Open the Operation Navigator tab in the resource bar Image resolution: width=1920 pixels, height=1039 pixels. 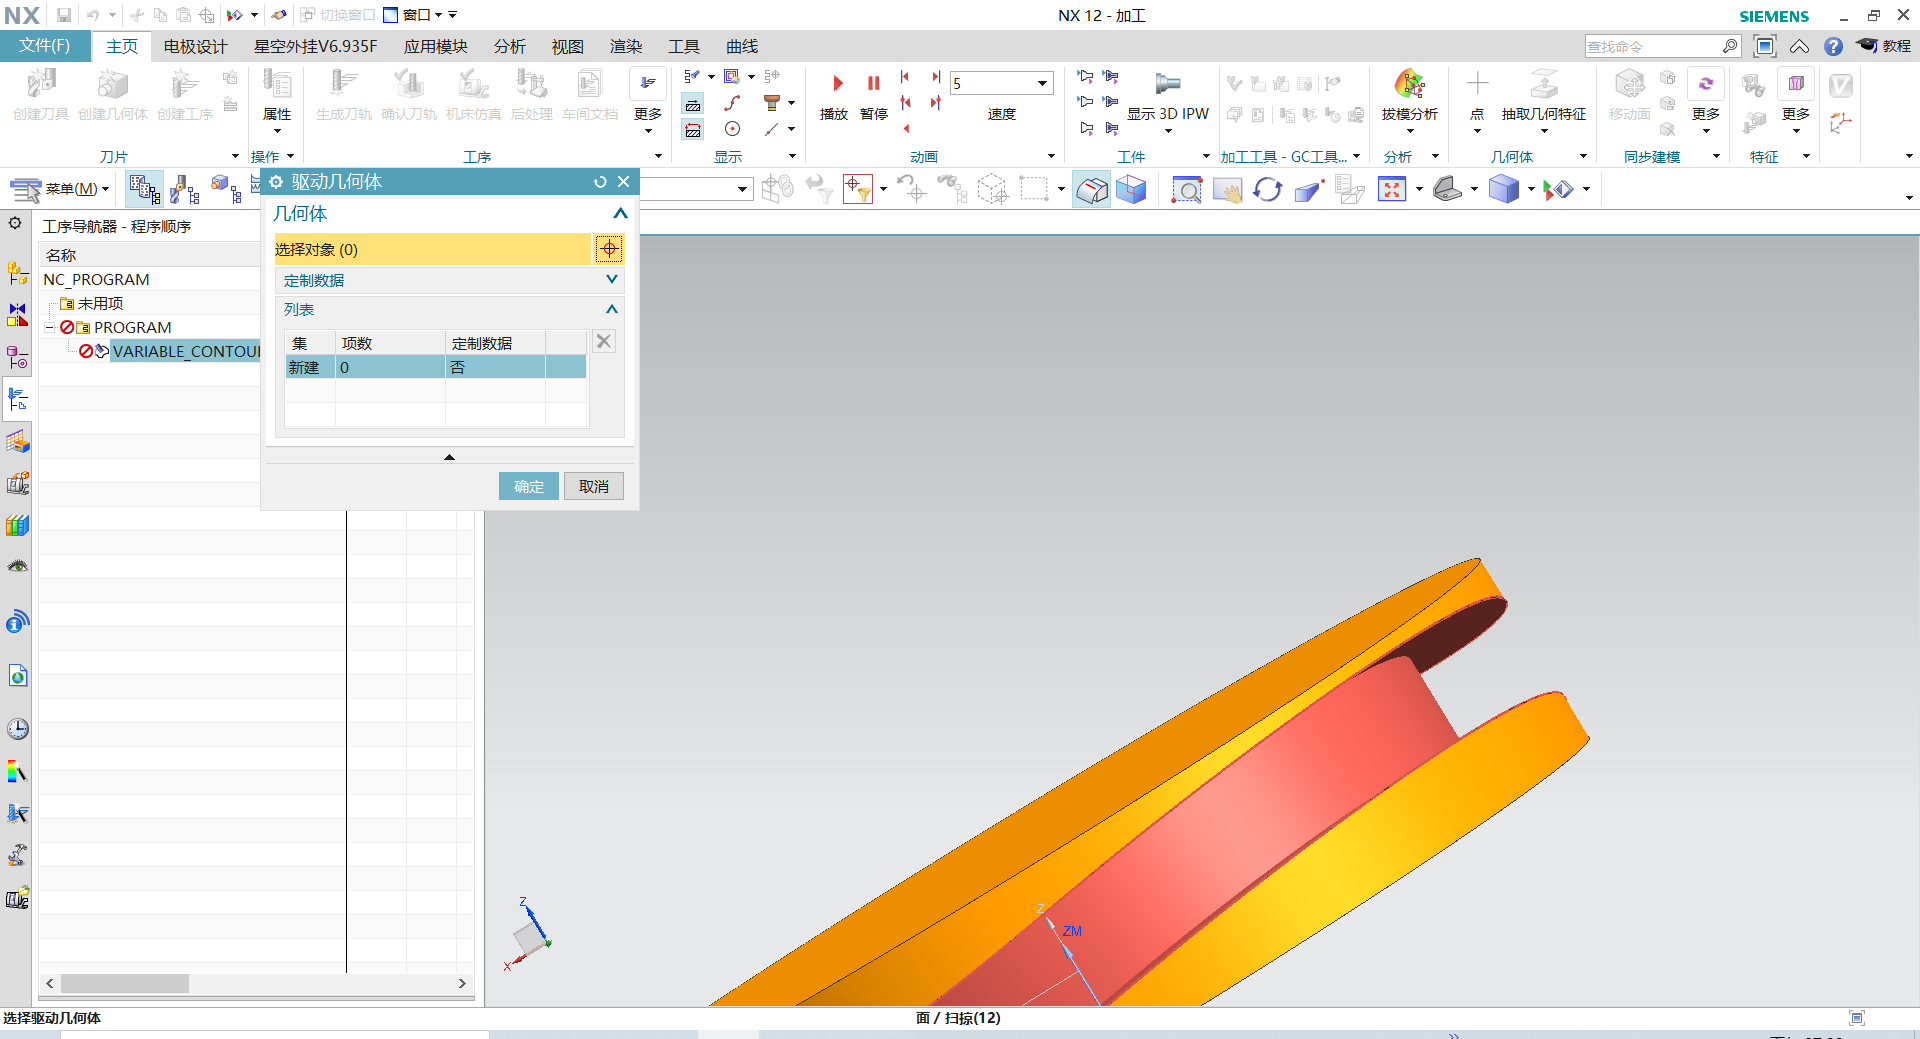coord(18,400)
